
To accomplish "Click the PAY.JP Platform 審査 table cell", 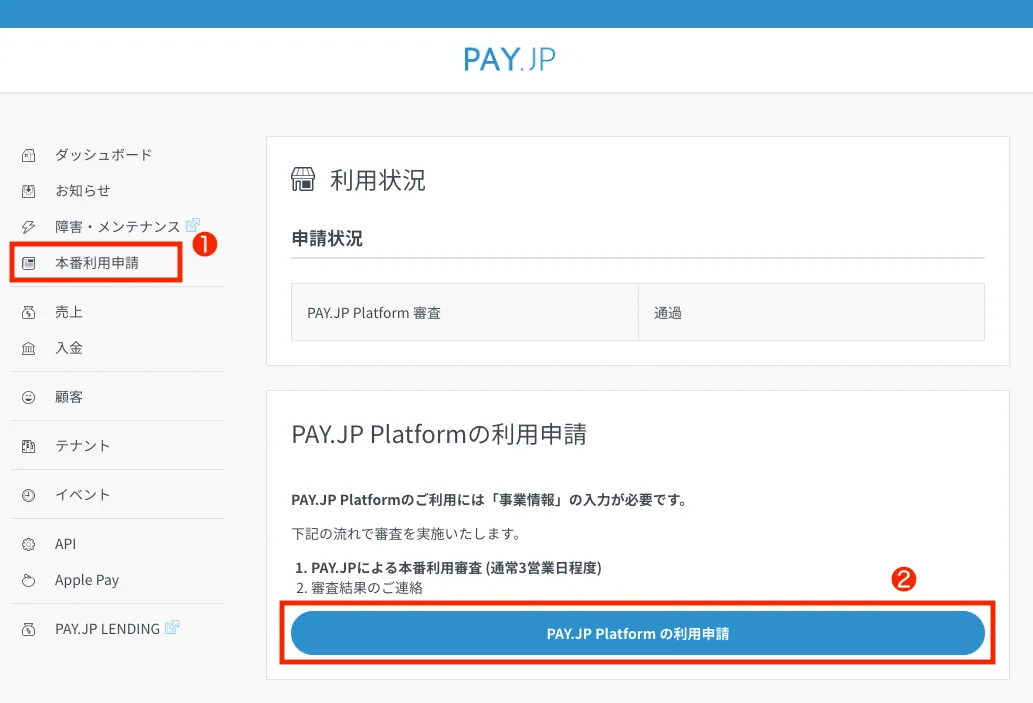I will (x=464, y=312).
